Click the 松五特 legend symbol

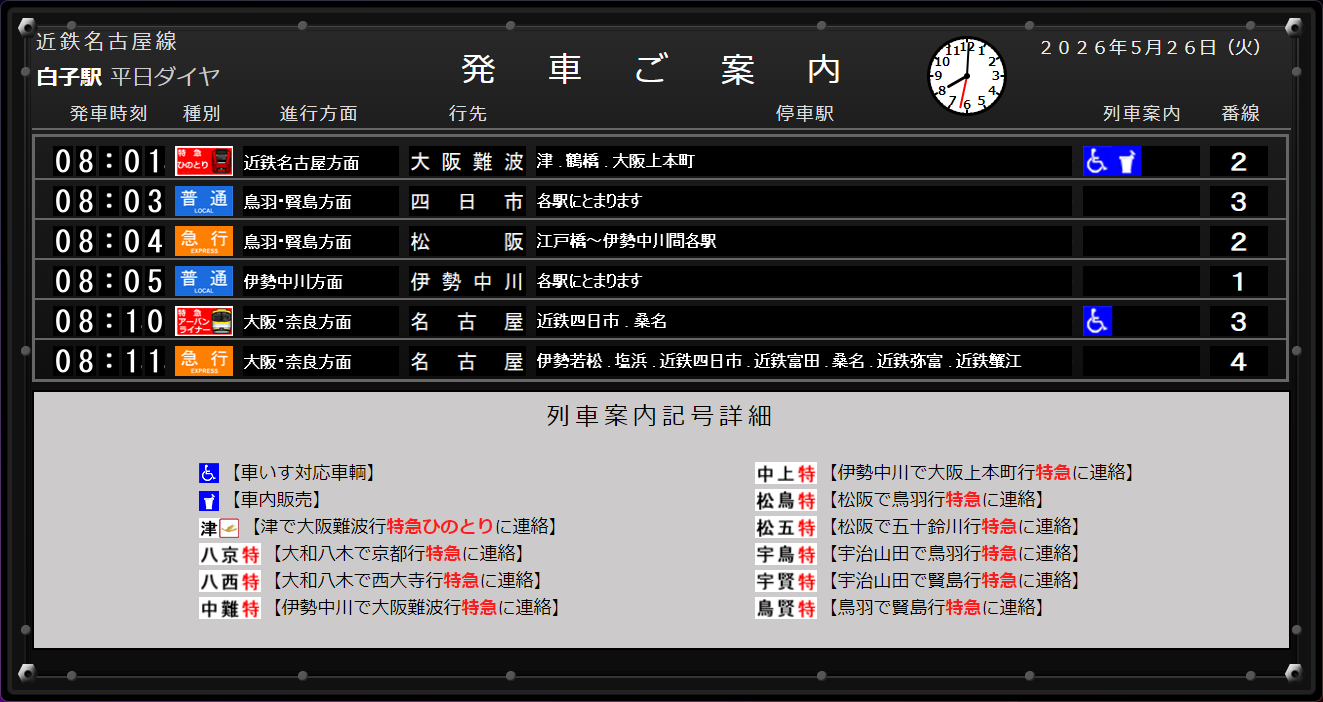[x=786, y=527]
